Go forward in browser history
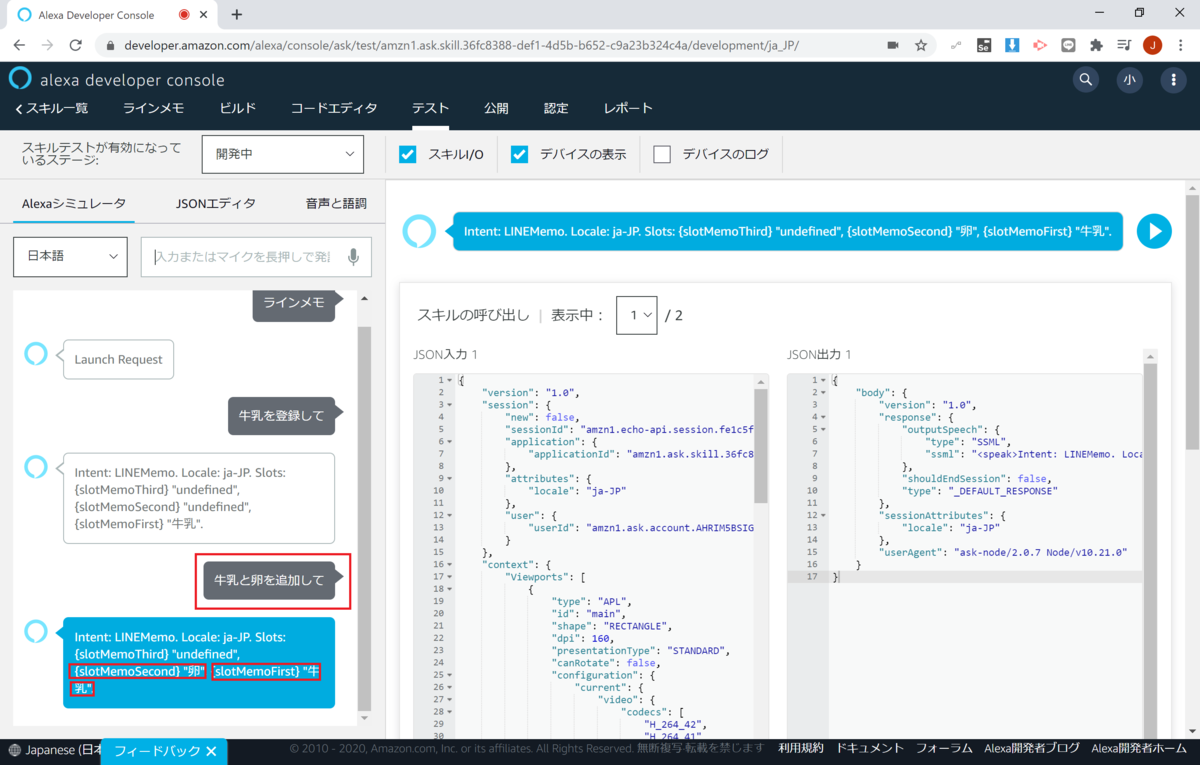The height and width of the screenshot is (765, 1200). coord(47,45)
